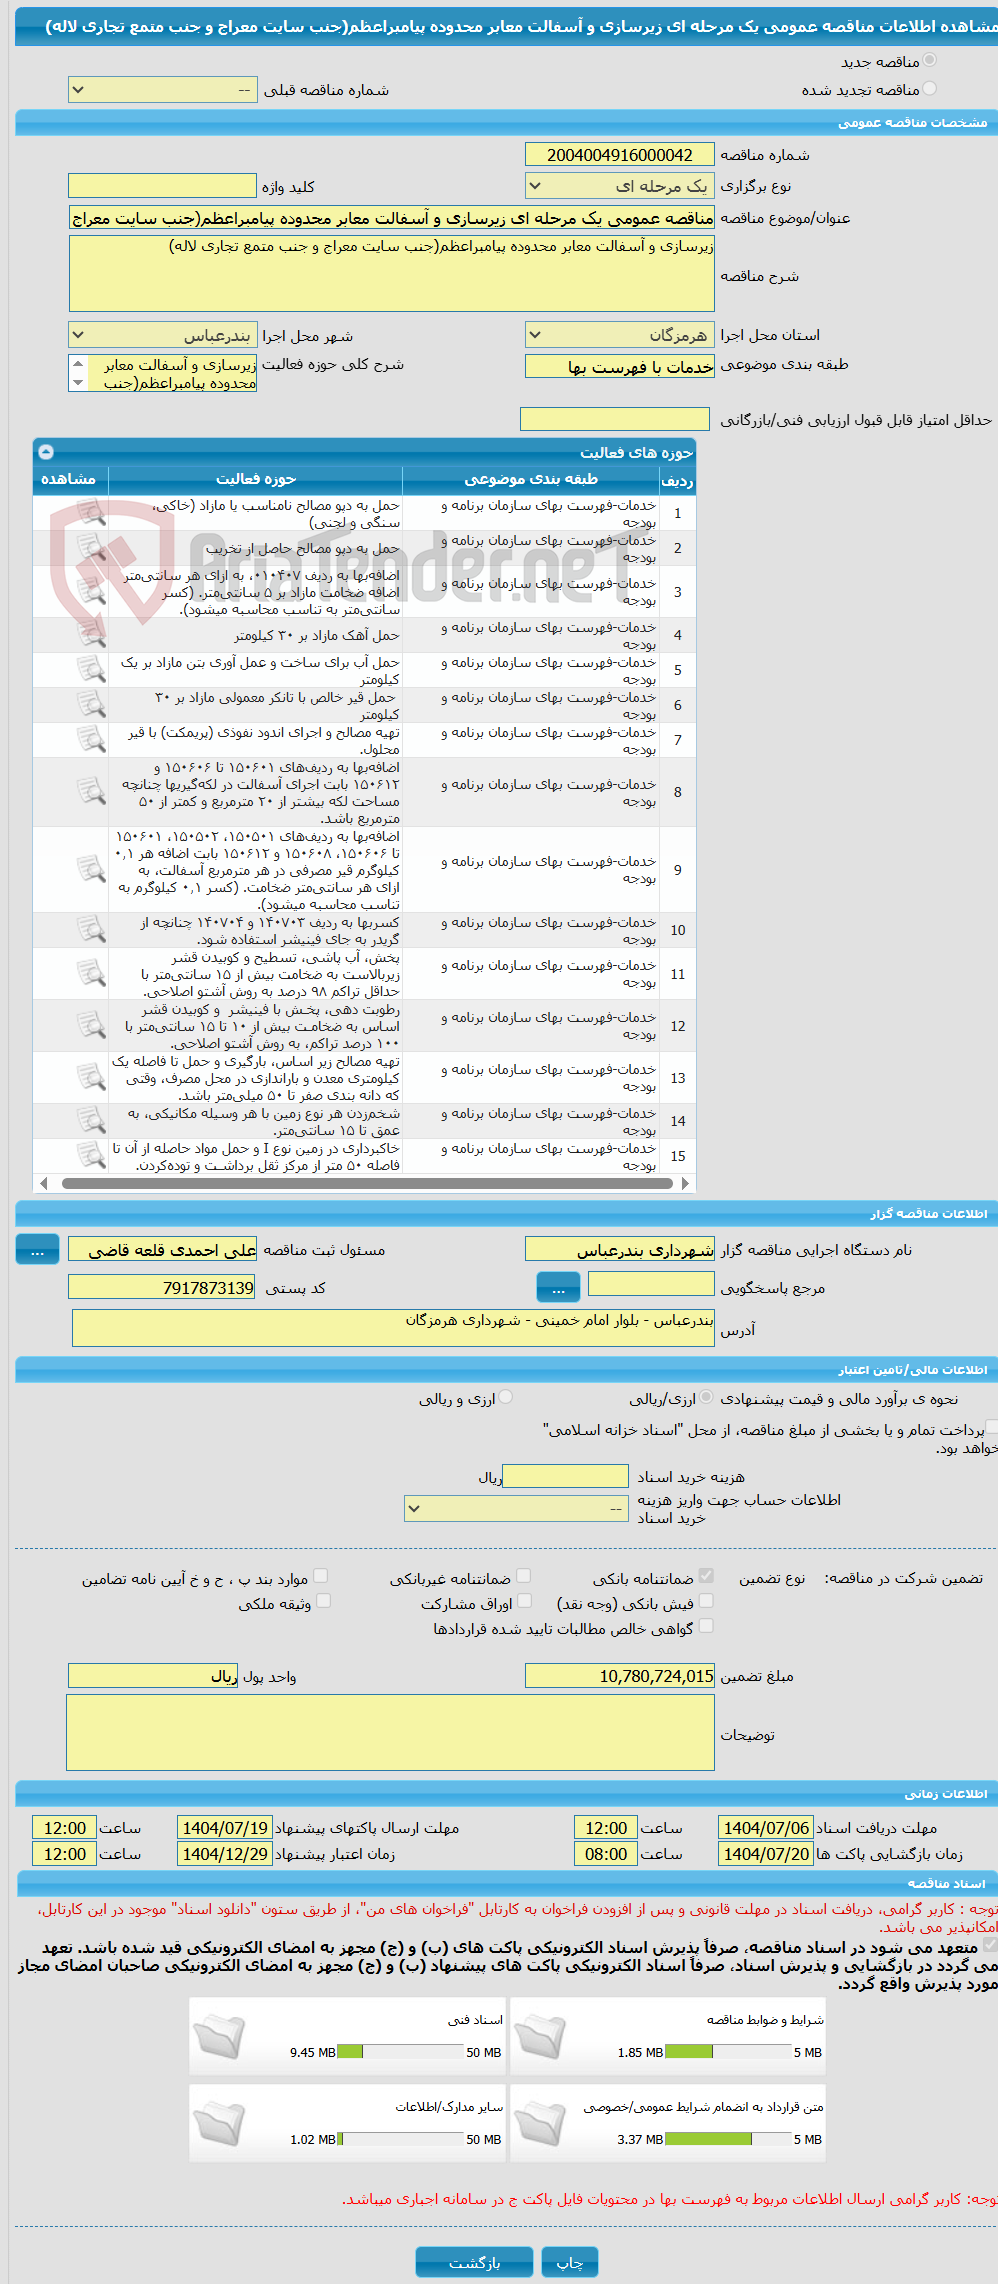Viewport: 998px width, 2284px height.
Task: Open view icon for activity row 15
Action: coord(91,1156)
